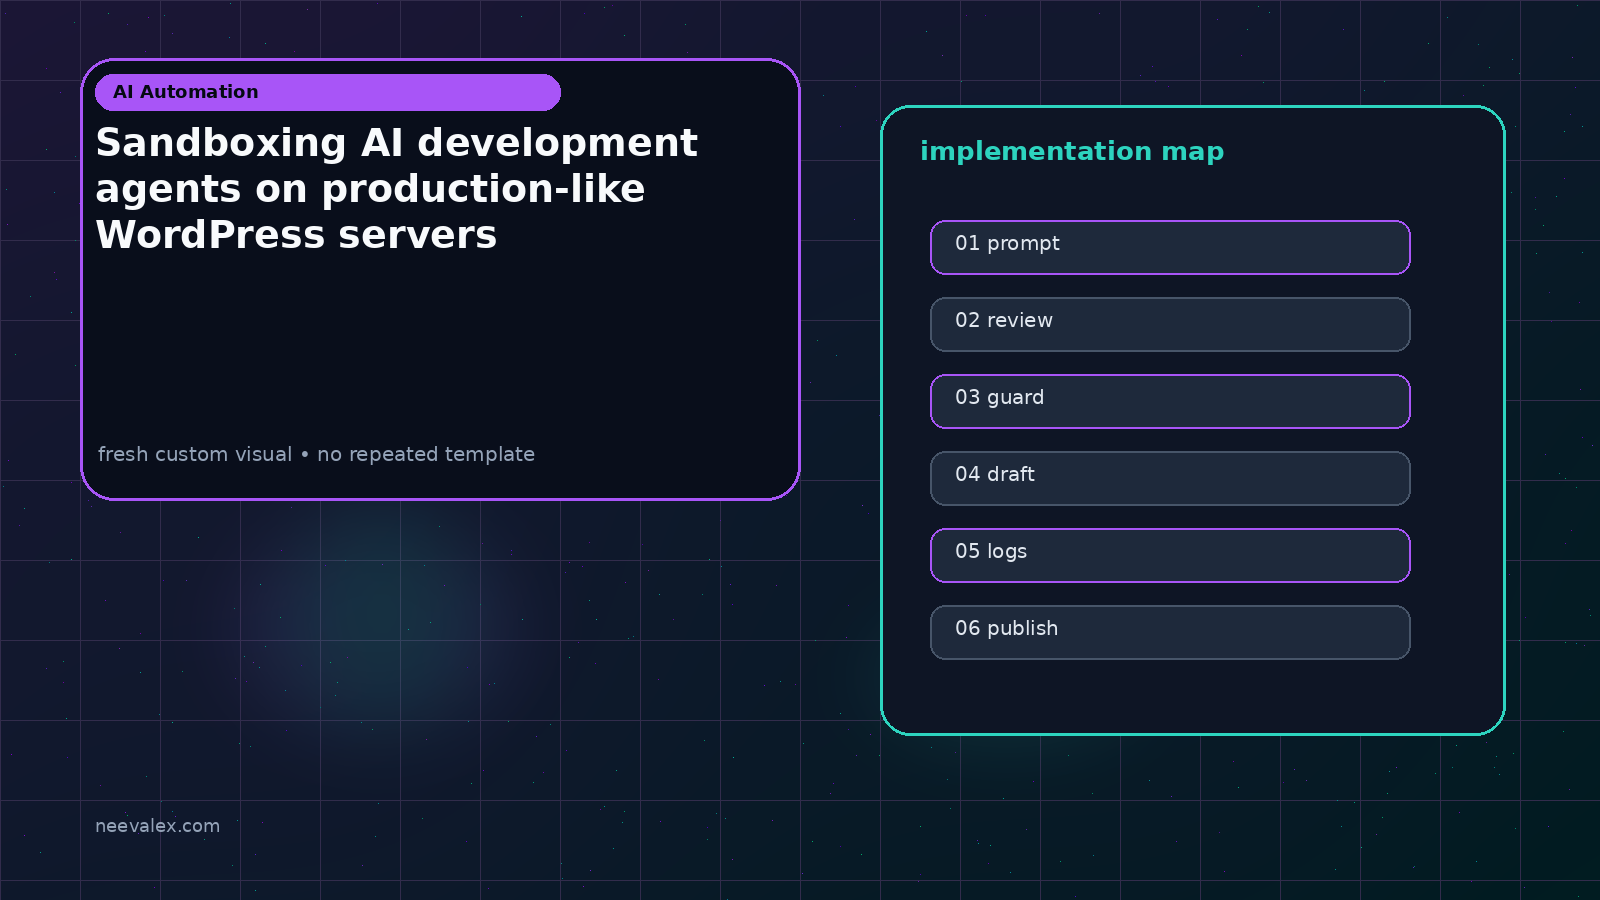Select the 01 prompt step
Image resolution: width=1600 pixels, height=900 pixels.
pyautogui.click(x=1170, y=247)
